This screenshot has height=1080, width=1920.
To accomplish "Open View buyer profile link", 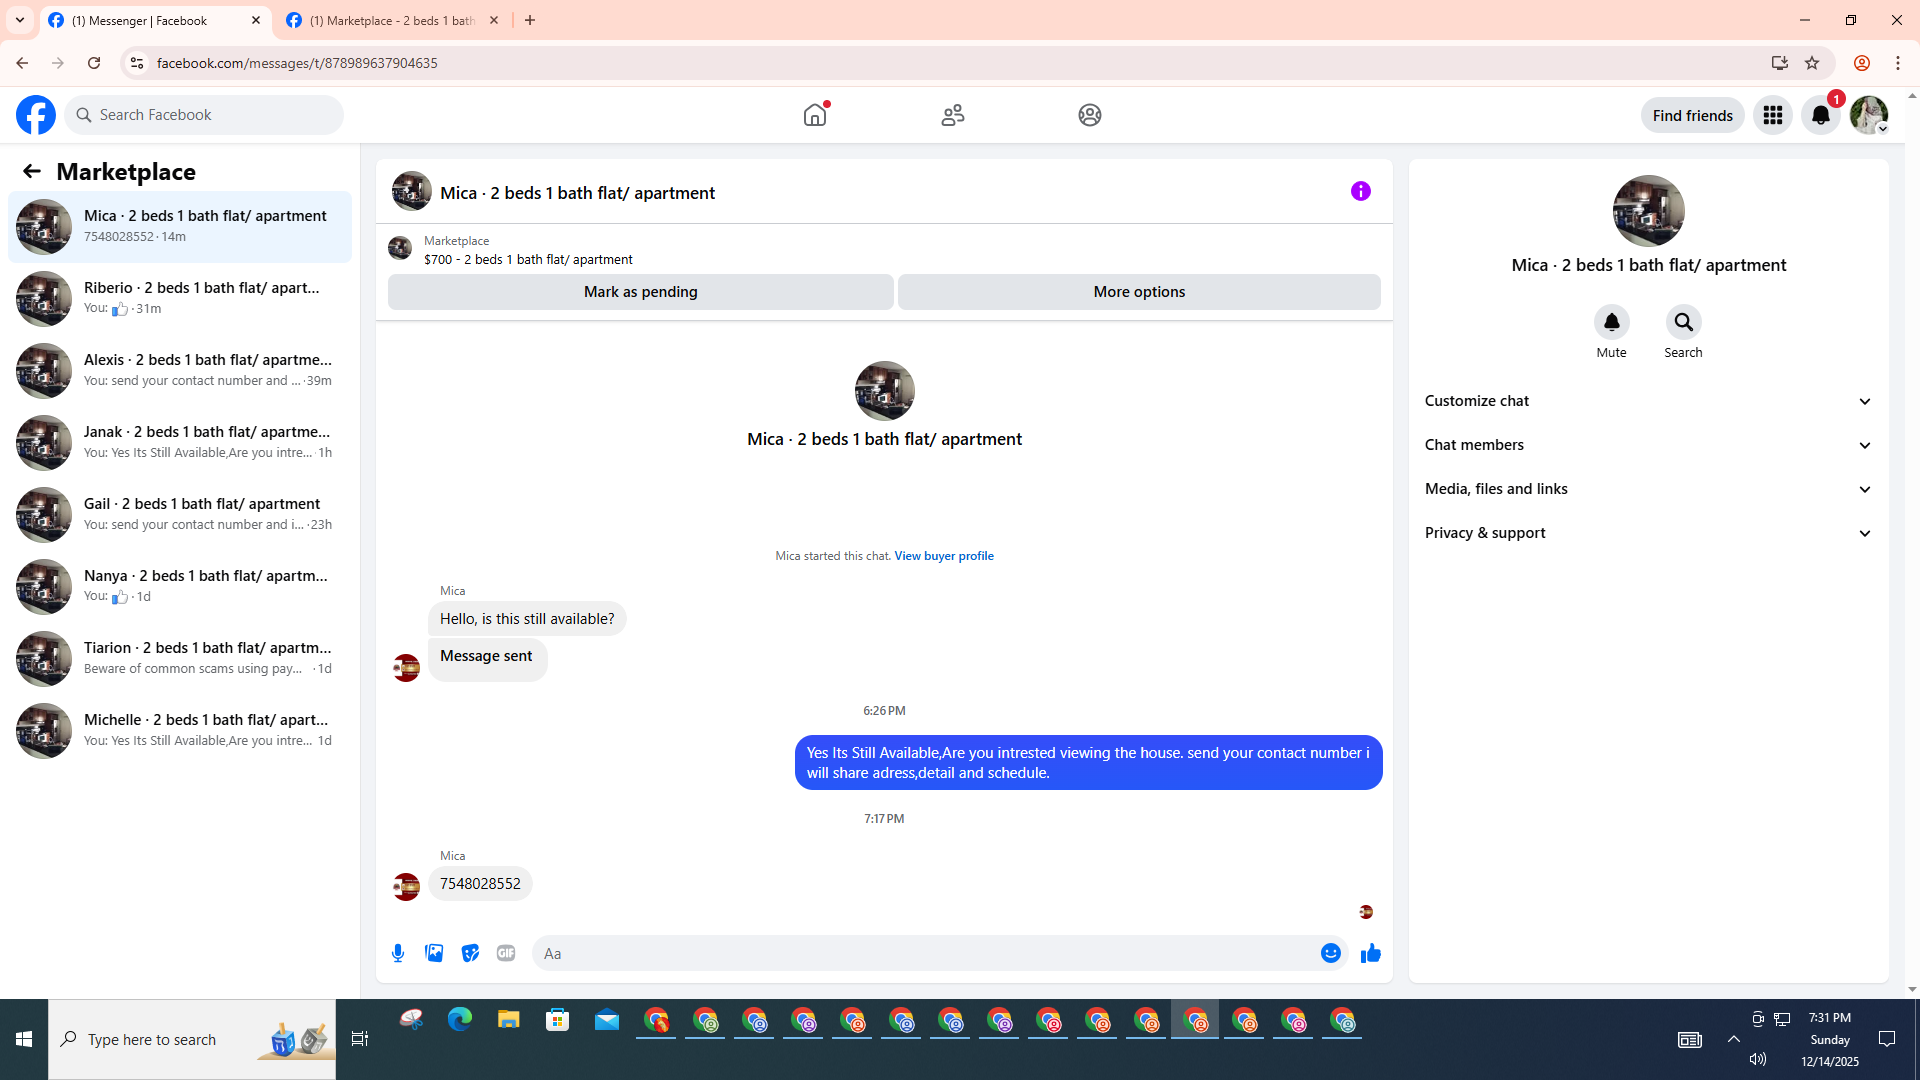I will [x=943, y=556].
